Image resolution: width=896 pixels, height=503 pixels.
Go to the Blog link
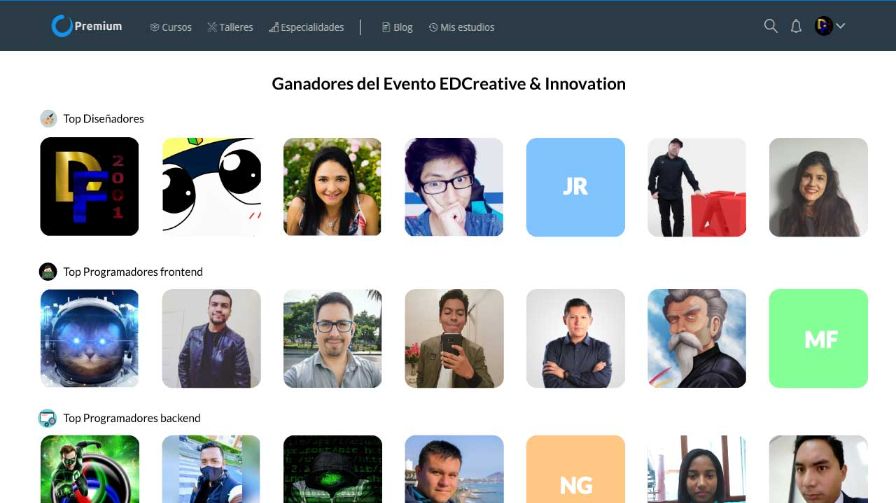pyautogui.click(x=397, y=27)
